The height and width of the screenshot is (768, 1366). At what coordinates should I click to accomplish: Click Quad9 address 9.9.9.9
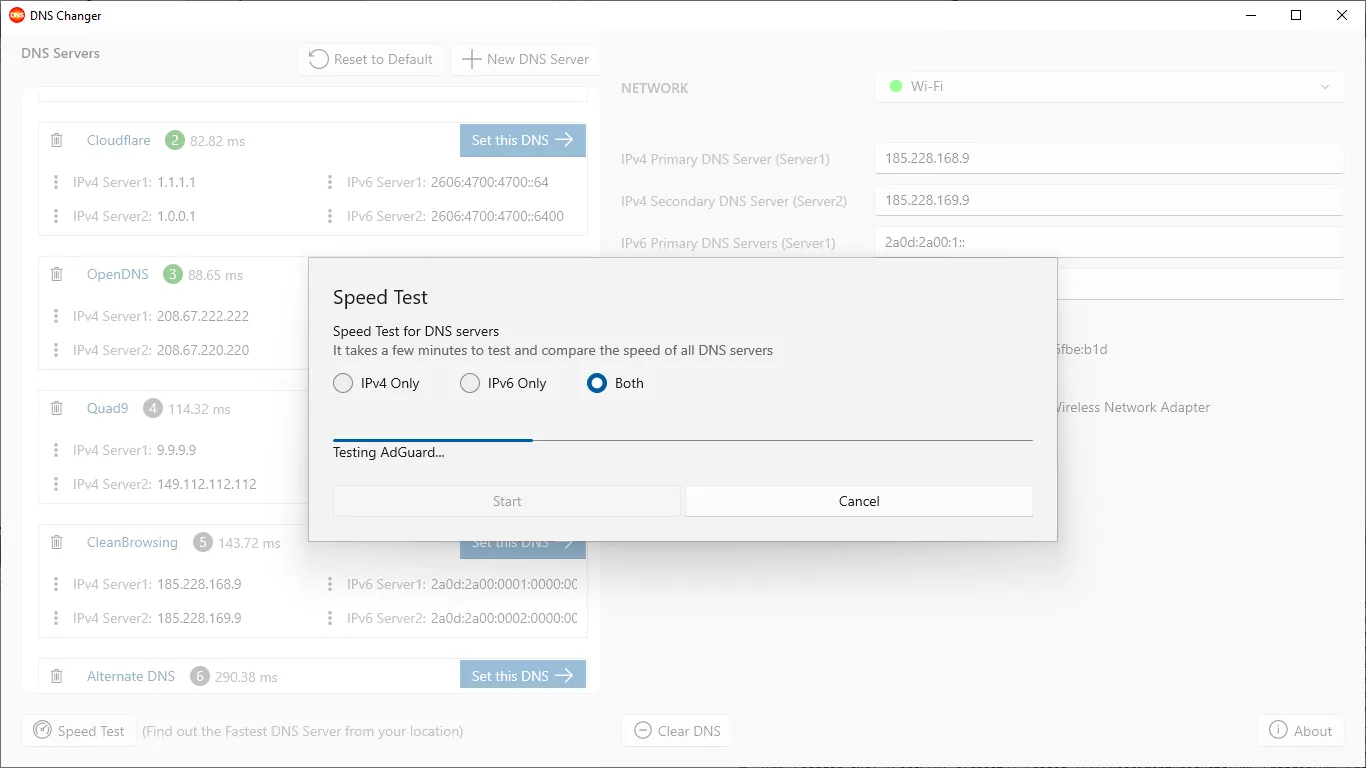[176, 450]
